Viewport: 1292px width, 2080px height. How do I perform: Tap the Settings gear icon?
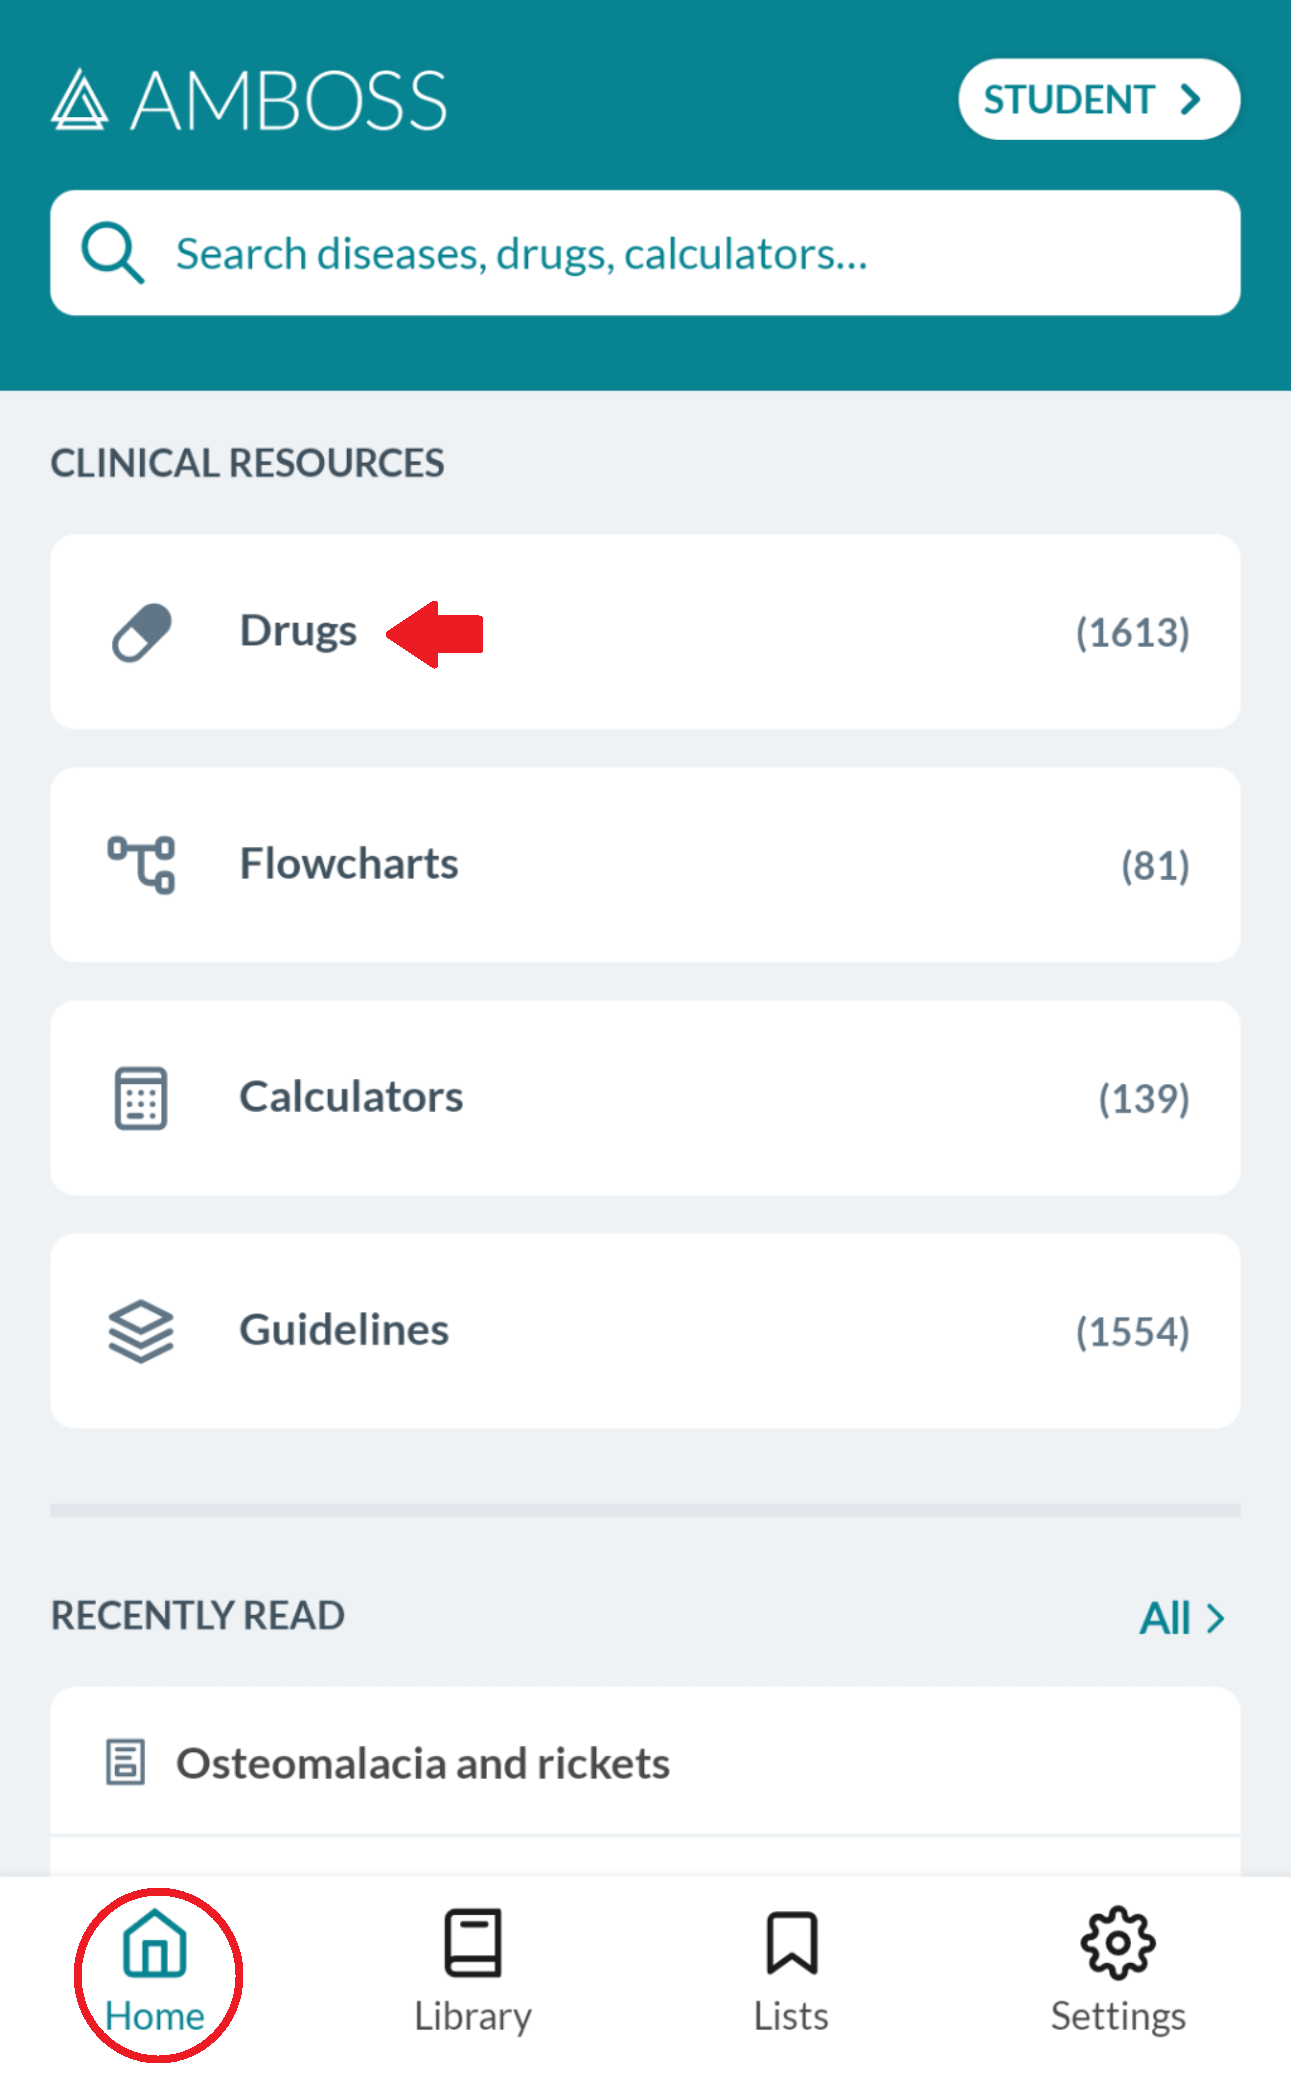(x=1118, y=1943)
